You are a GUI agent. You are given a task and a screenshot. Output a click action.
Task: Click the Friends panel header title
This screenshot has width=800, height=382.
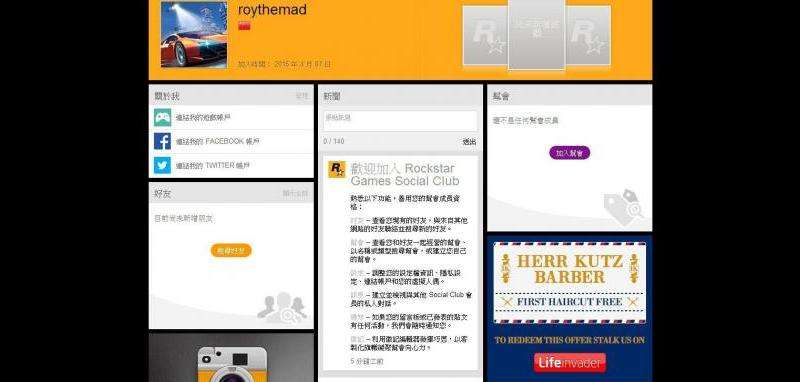pyautogui.click(x=163, y=194)
